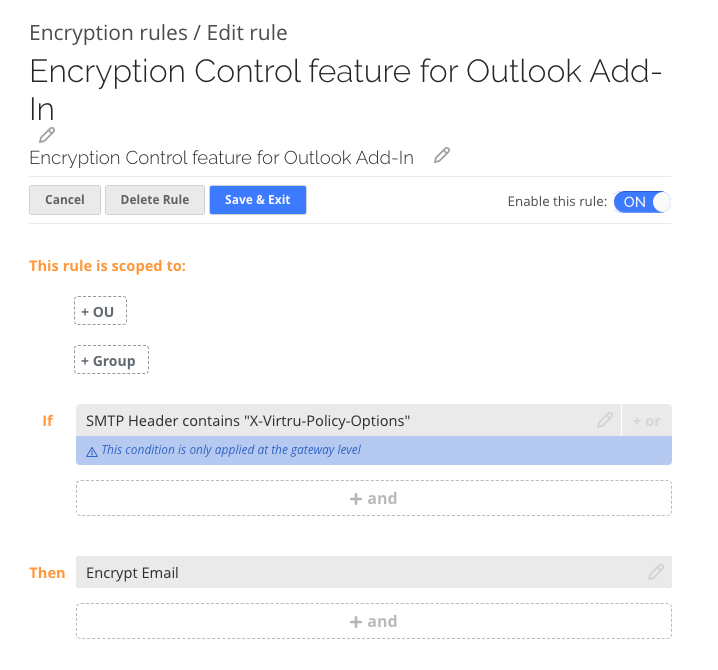The image size is (718, 670).
Task: Edit the SMTP Header condition pencil
Action: pos(604,420)
